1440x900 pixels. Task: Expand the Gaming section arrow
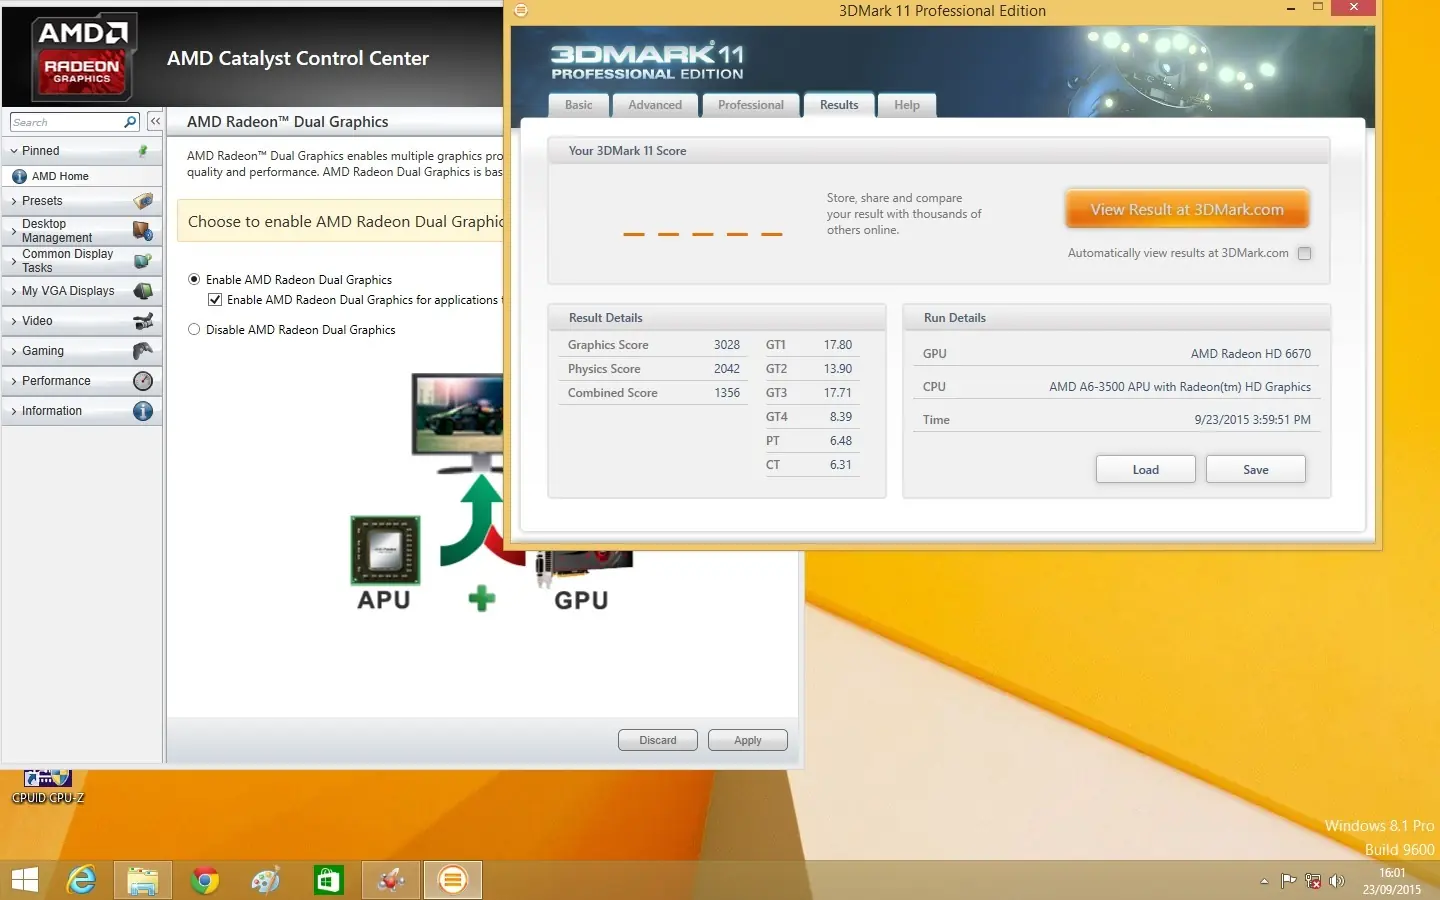pos(14,351)
